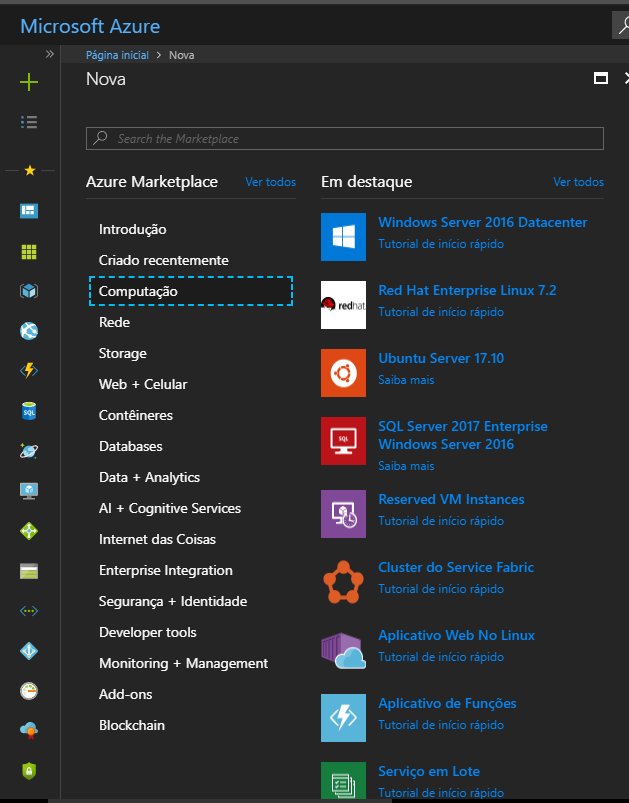
Task: Open Cluster do Service Fabric link
Action: [x=456, y=567]
